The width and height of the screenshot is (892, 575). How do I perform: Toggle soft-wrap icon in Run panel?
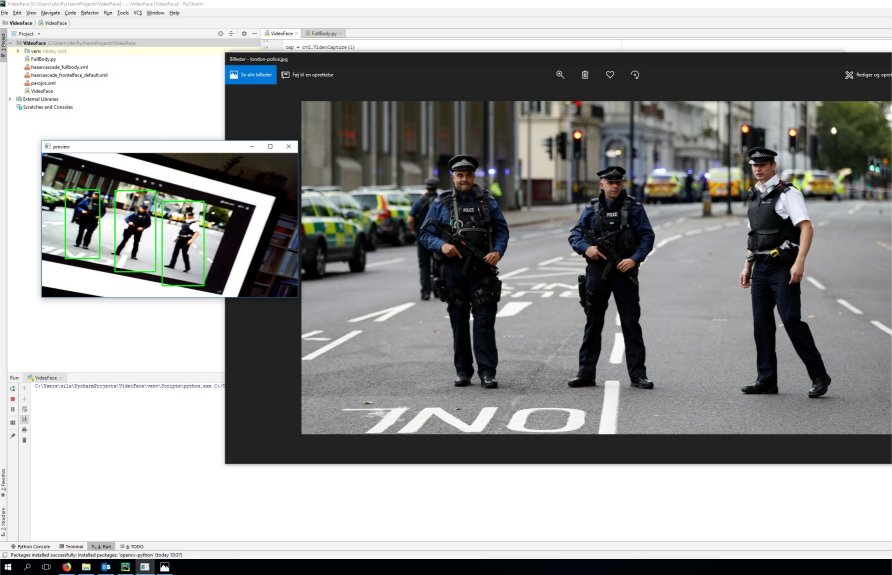(x=24, y=409)
